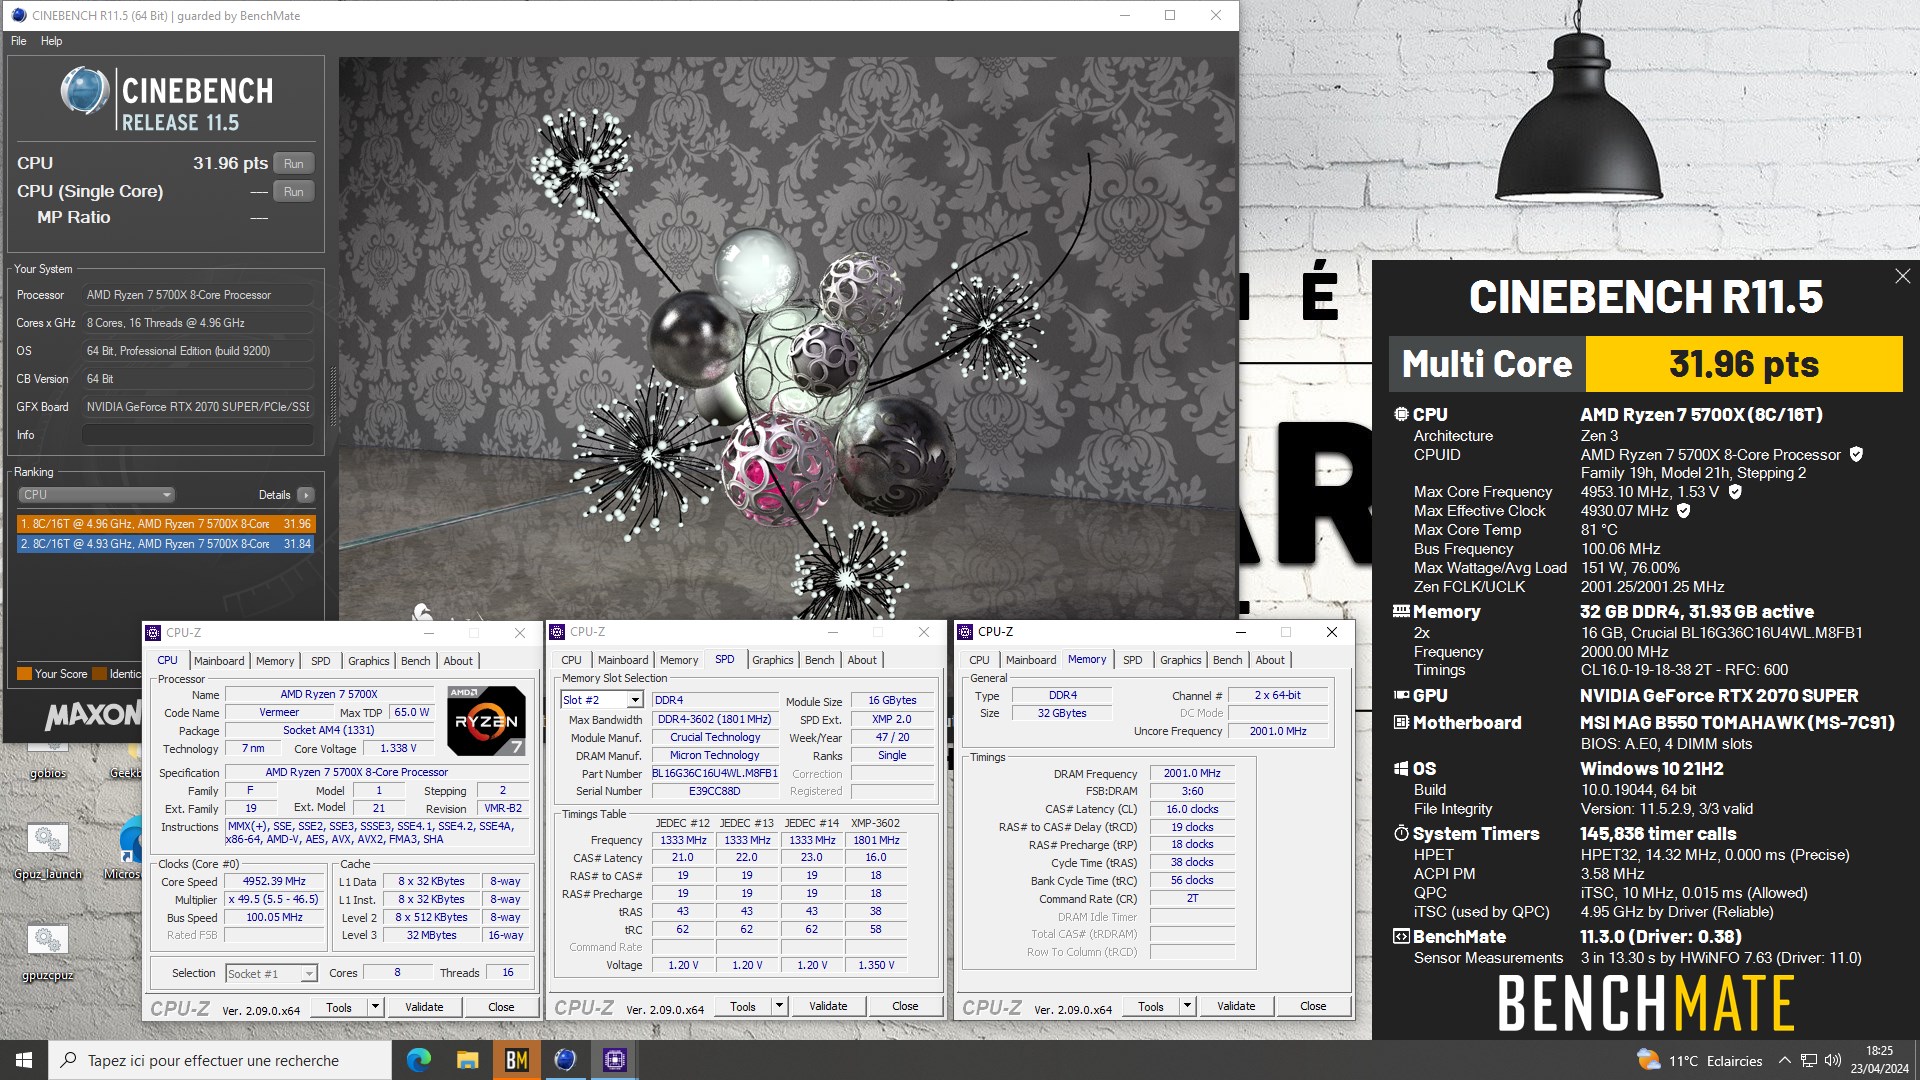Screen dimensions: 1920x1080
Task: Open Tools dropdown arrow in SPD CPU-Z
Action: tap(779, 1006)
